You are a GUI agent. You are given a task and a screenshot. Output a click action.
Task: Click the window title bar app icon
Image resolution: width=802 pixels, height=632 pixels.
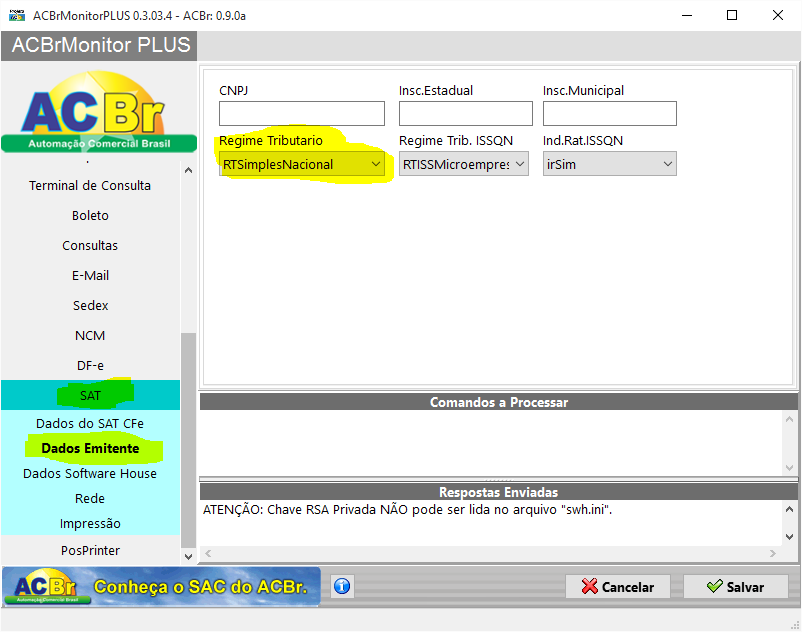[x=17, y=16]
